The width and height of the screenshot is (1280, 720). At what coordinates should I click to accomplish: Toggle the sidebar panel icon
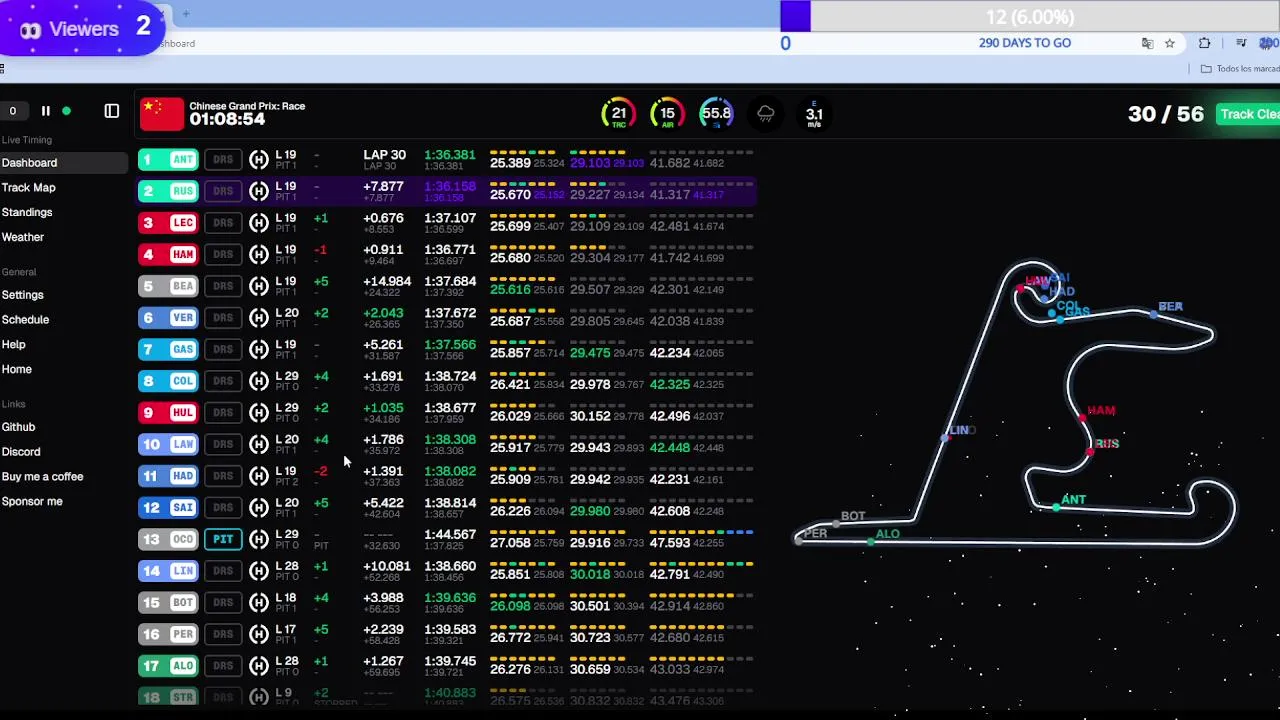(x=112, y=111)
